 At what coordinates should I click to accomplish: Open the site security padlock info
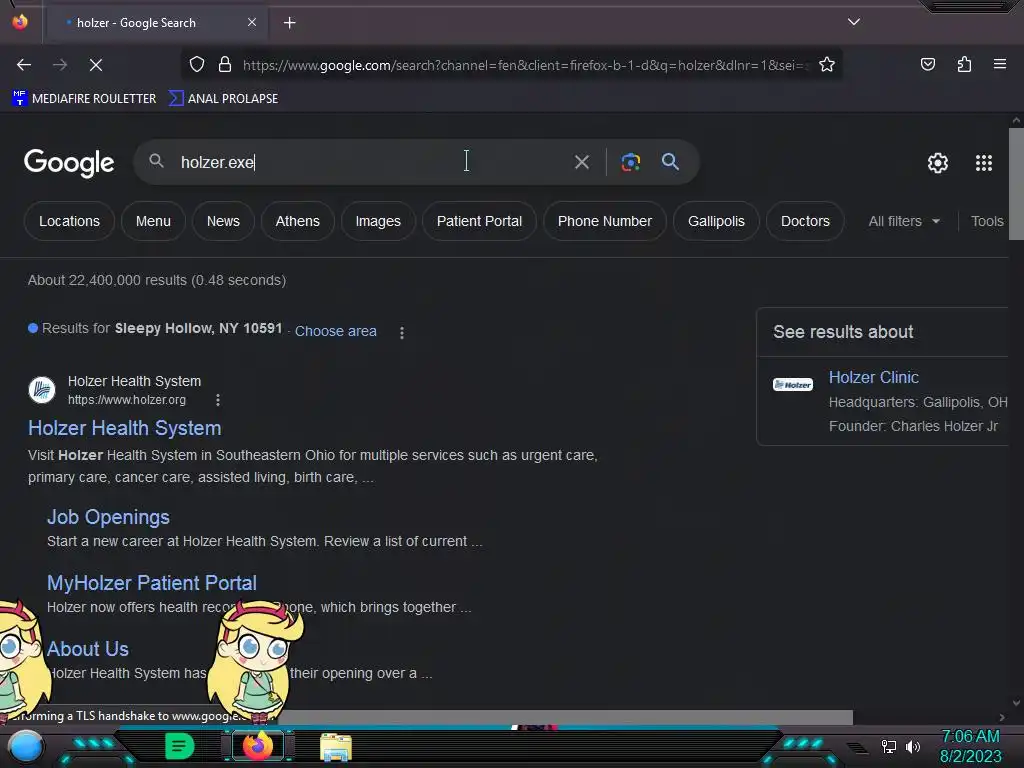click(x=225, y=65)
